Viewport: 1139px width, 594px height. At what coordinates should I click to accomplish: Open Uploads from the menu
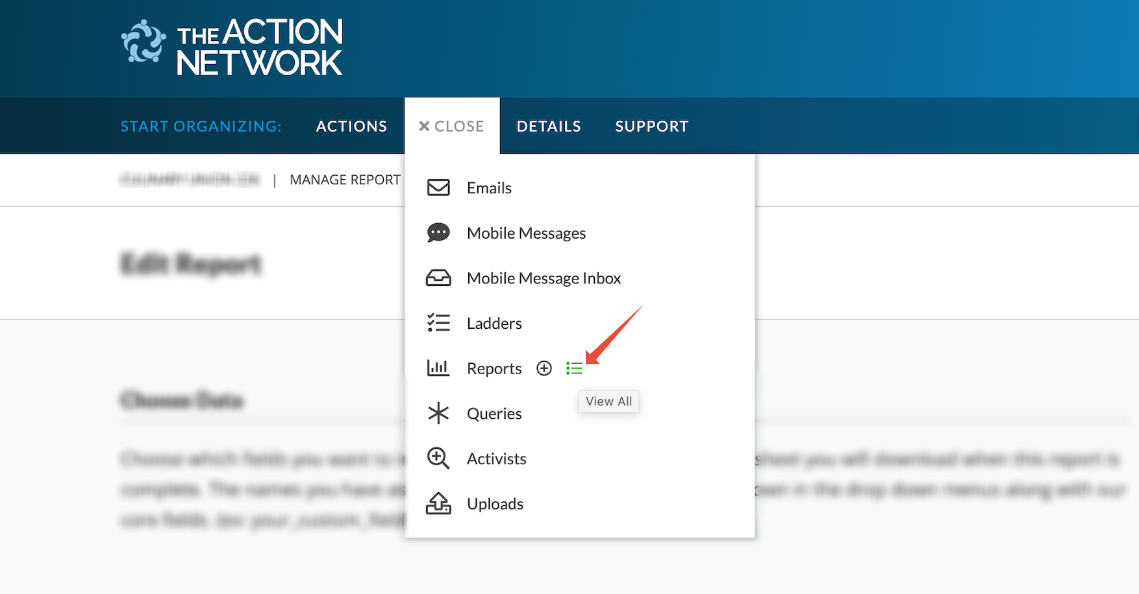click(x=495, y=503)
